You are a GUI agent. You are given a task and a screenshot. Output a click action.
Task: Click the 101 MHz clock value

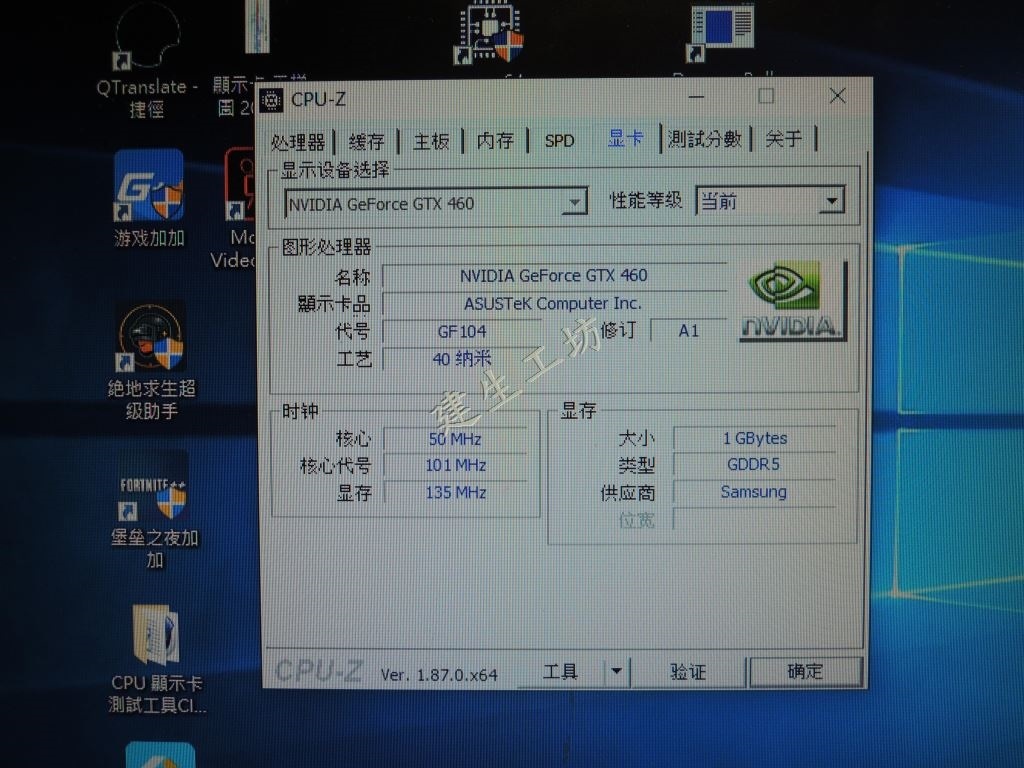click(x=455, y=465)
